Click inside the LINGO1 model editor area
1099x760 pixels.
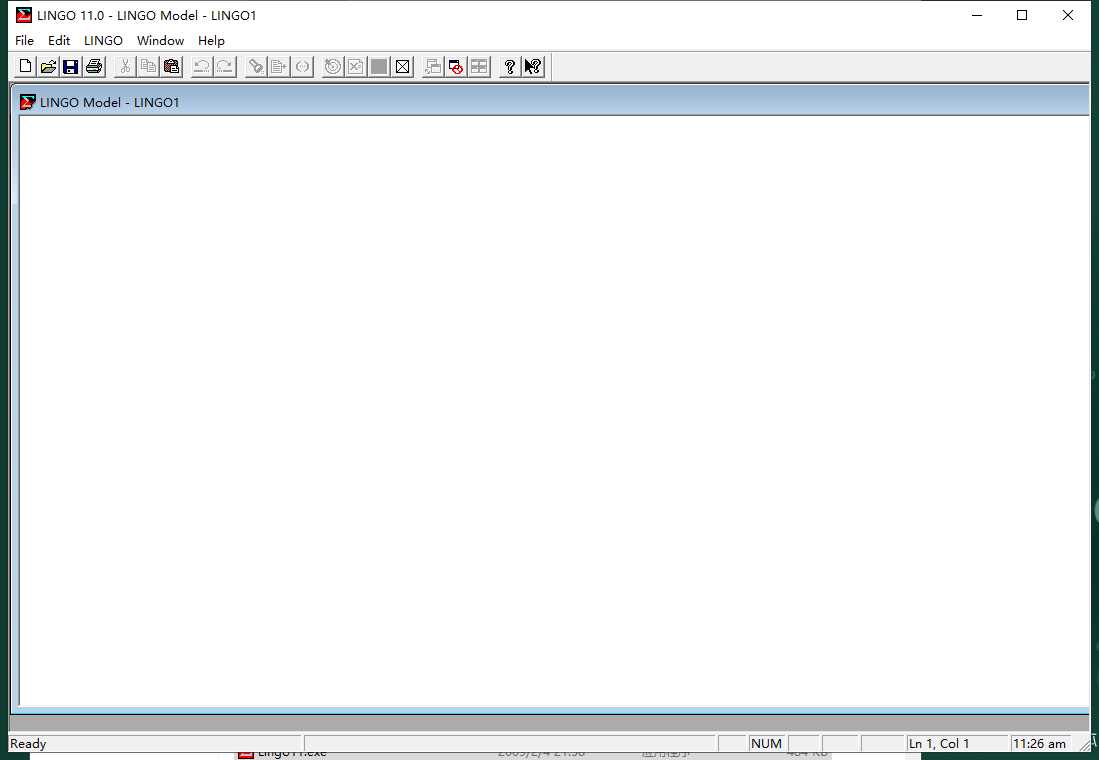pyautogui.click(x=554, y=410)
